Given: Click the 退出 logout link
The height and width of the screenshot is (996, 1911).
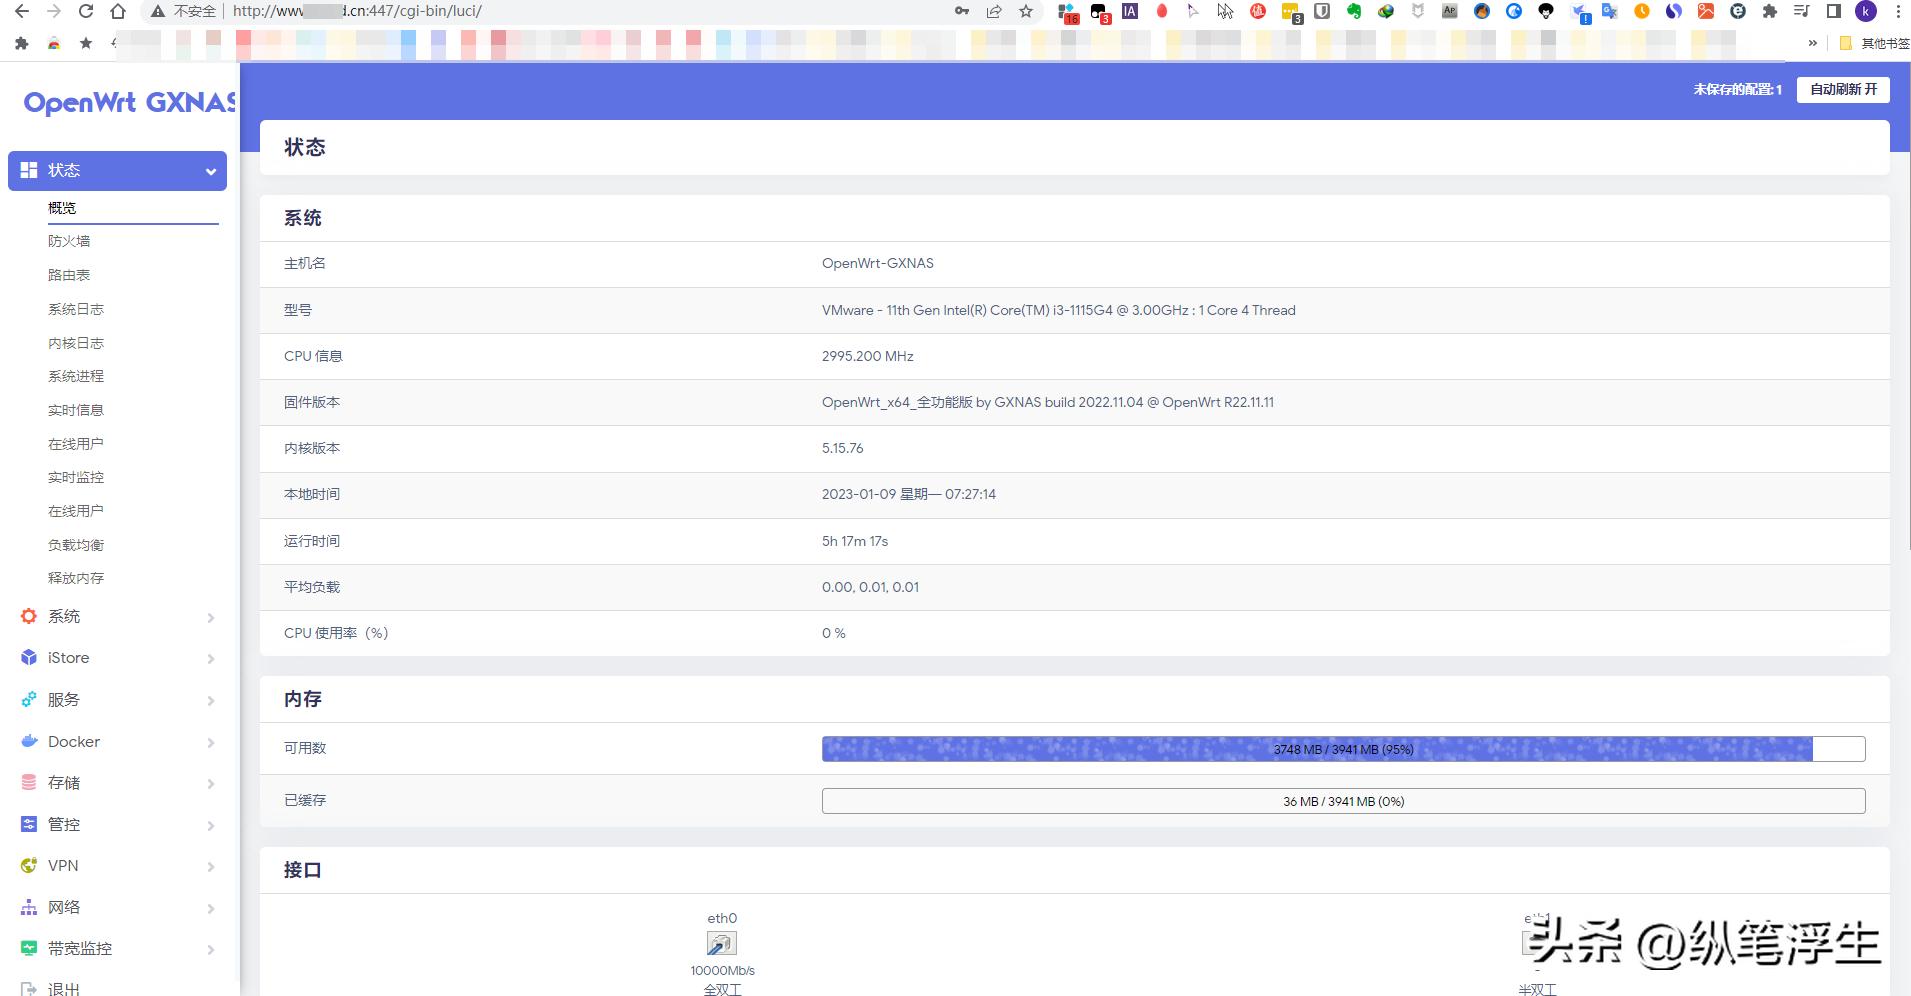Looking at the screenshot, I should click(63, 988).
